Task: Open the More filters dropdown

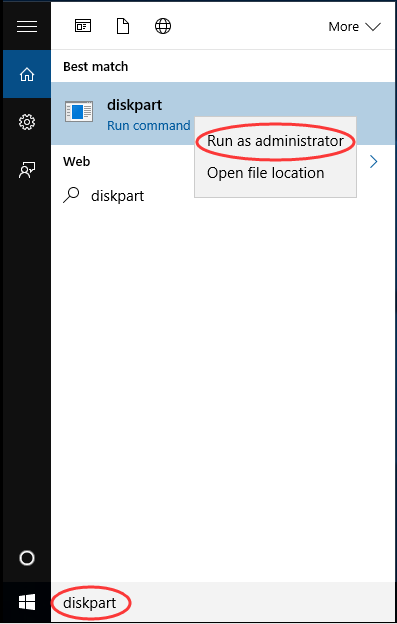Action: coord(354,27)
